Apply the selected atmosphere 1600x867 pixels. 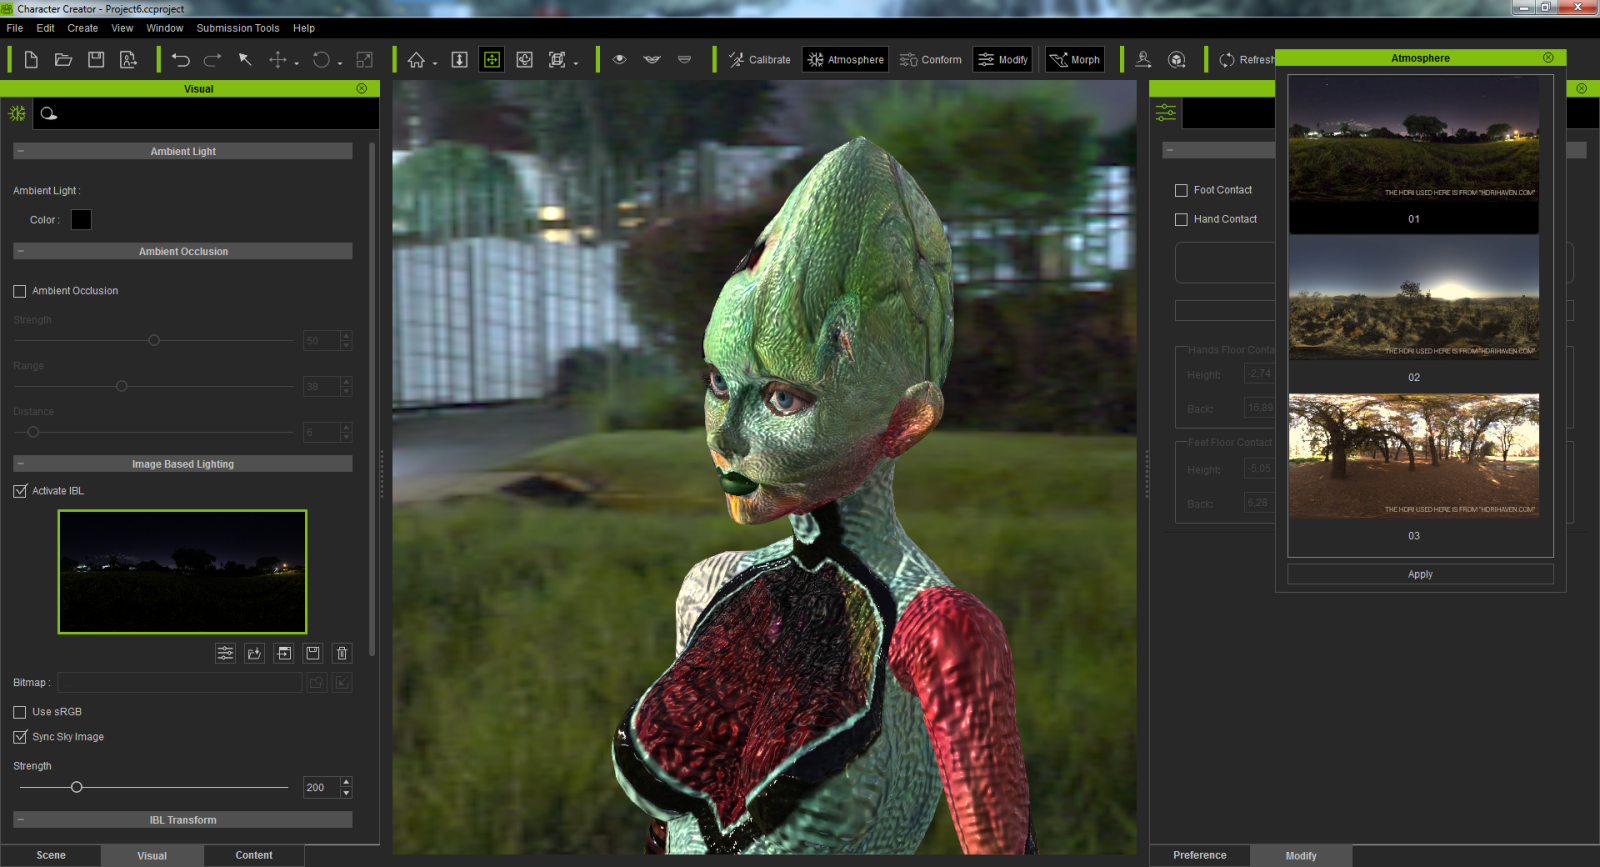1420,574
